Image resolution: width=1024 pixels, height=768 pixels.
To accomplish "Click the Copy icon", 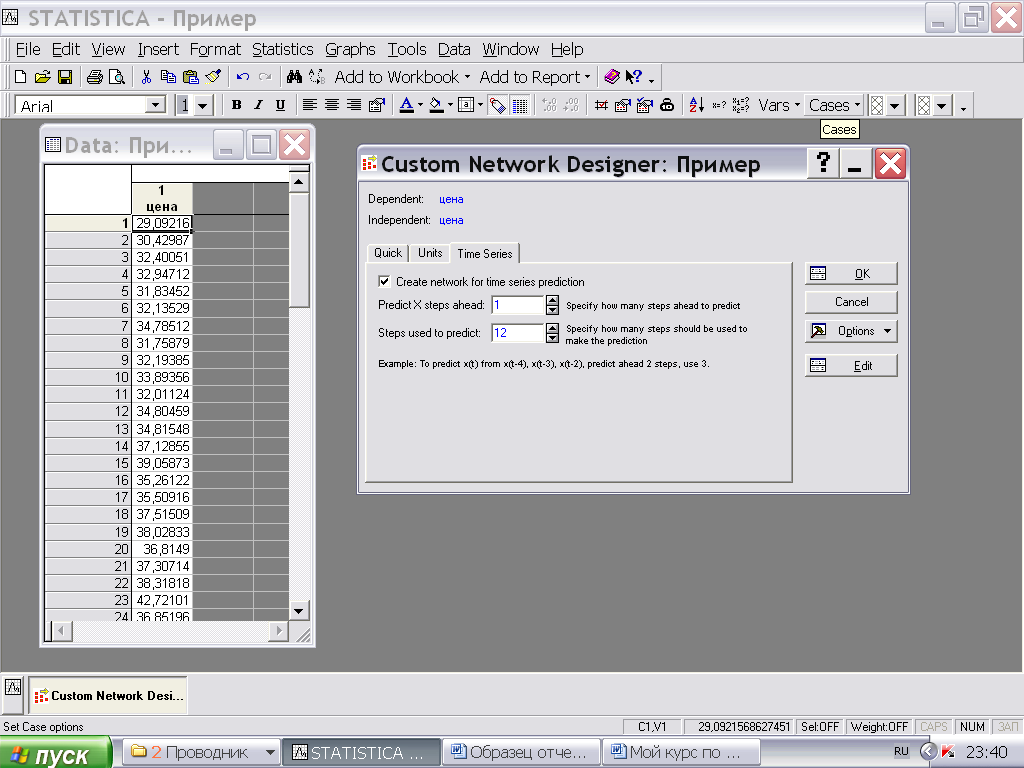I will pos(168,77).
